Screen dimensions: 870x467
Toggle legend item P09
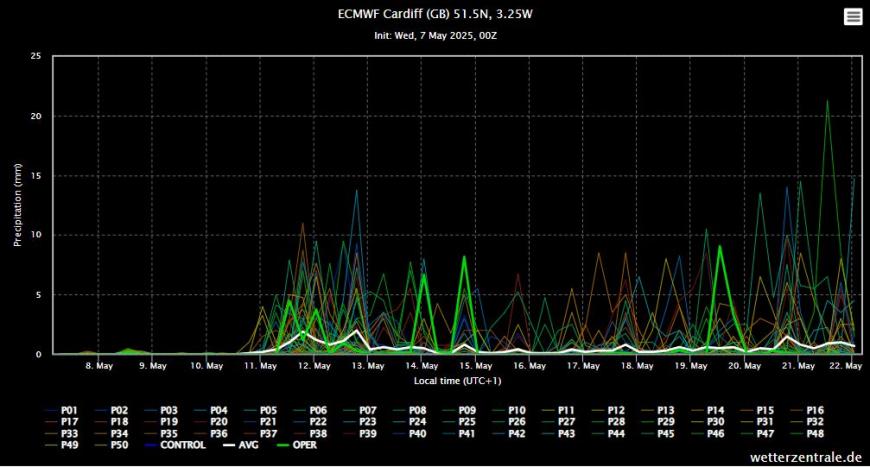(460, 410)
